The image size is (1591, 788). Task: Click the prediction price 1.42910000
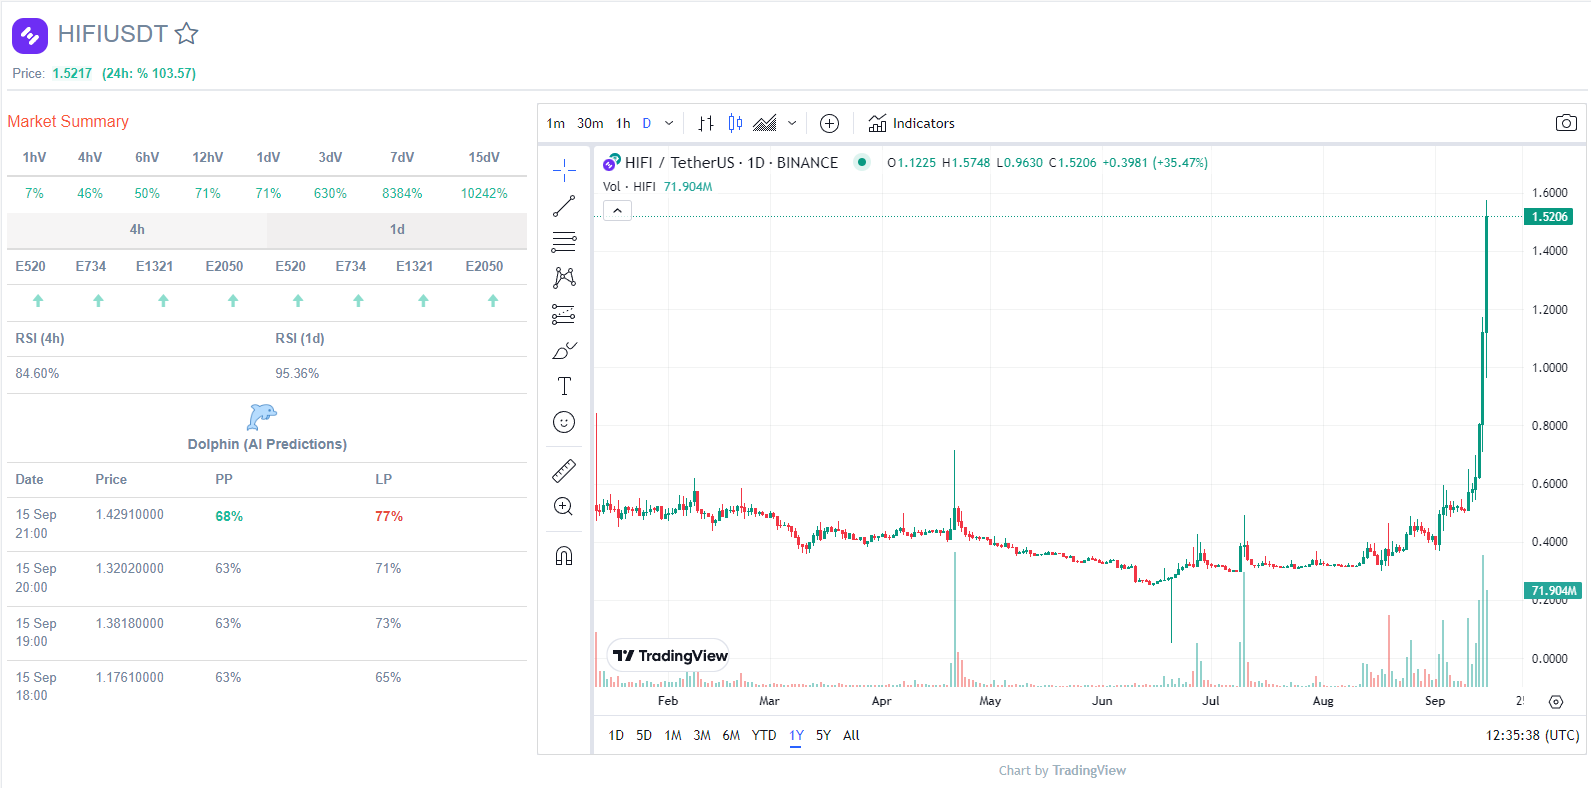pyautogui.click(x=130, y=515)
